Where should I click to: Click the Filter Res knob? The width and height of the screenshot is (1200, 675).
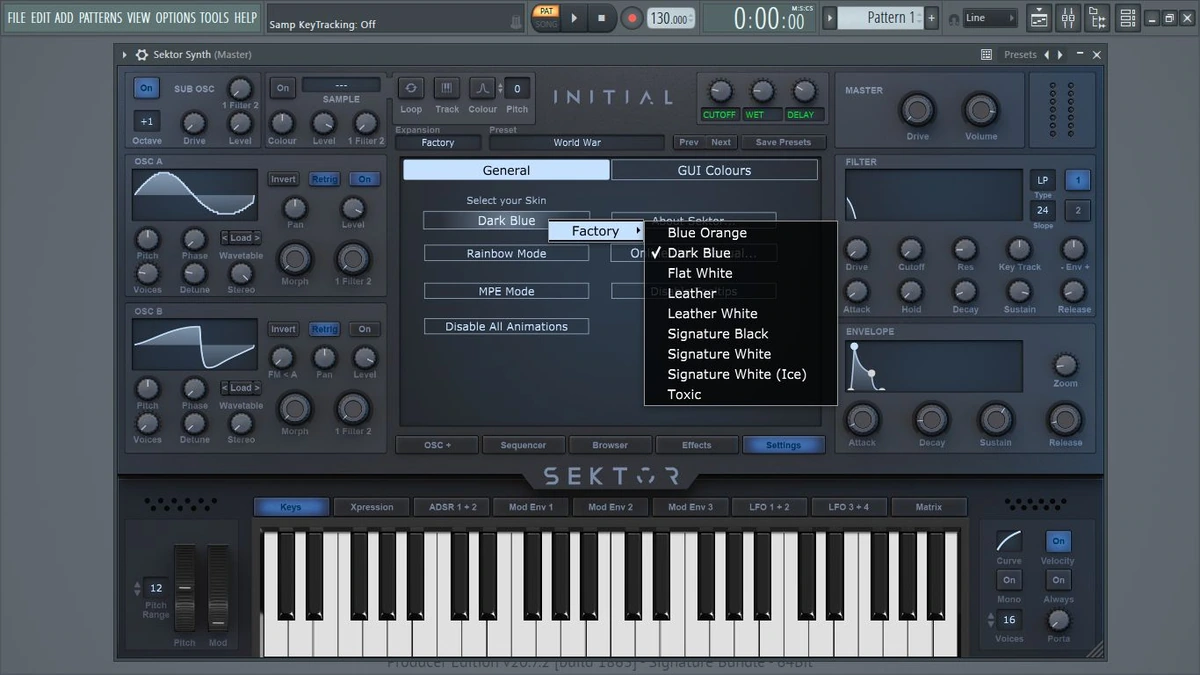point(965,249)
